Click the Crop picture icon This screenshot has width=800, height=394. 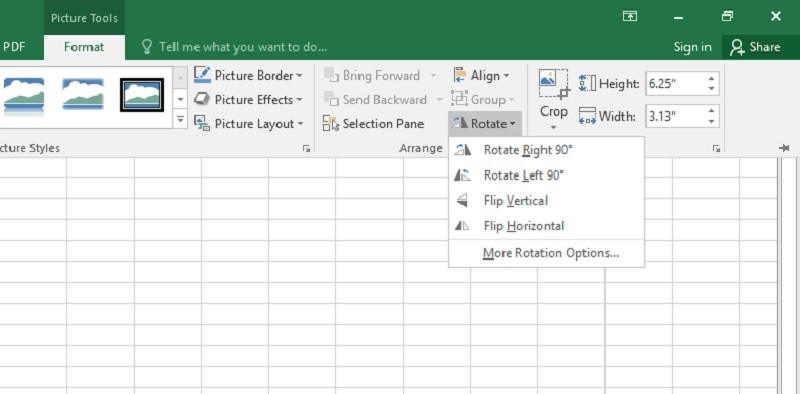pyautogui.click(x=554, y=85)
